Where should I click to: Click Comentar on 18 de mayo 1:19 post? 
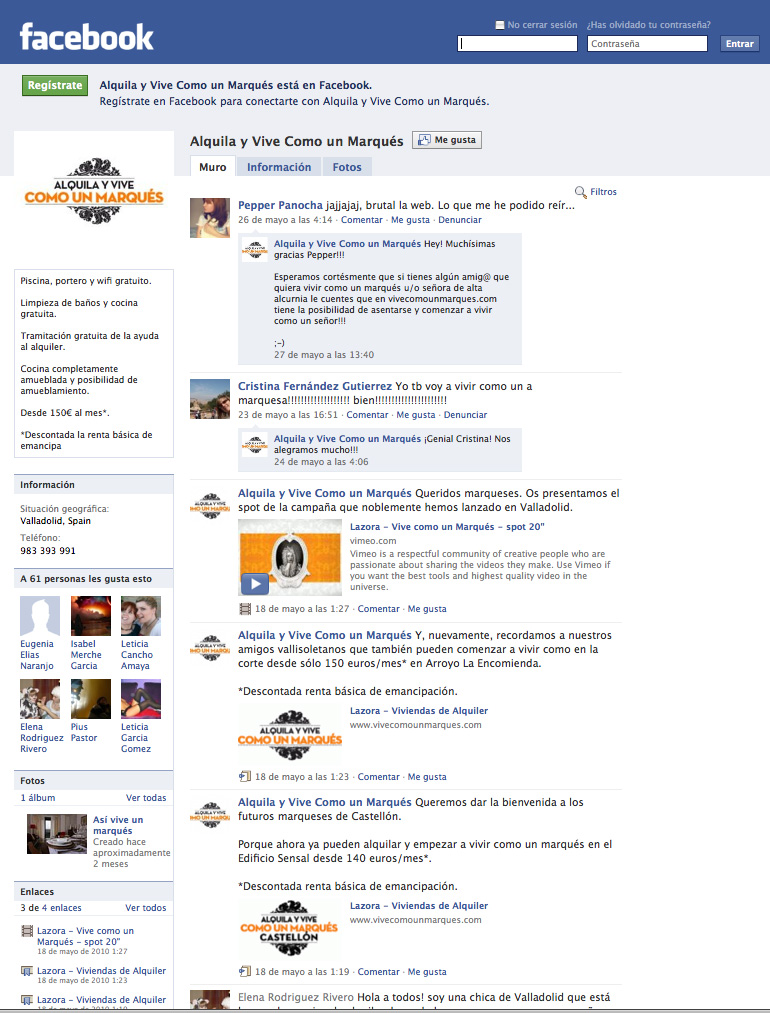[x=379, y=972]
